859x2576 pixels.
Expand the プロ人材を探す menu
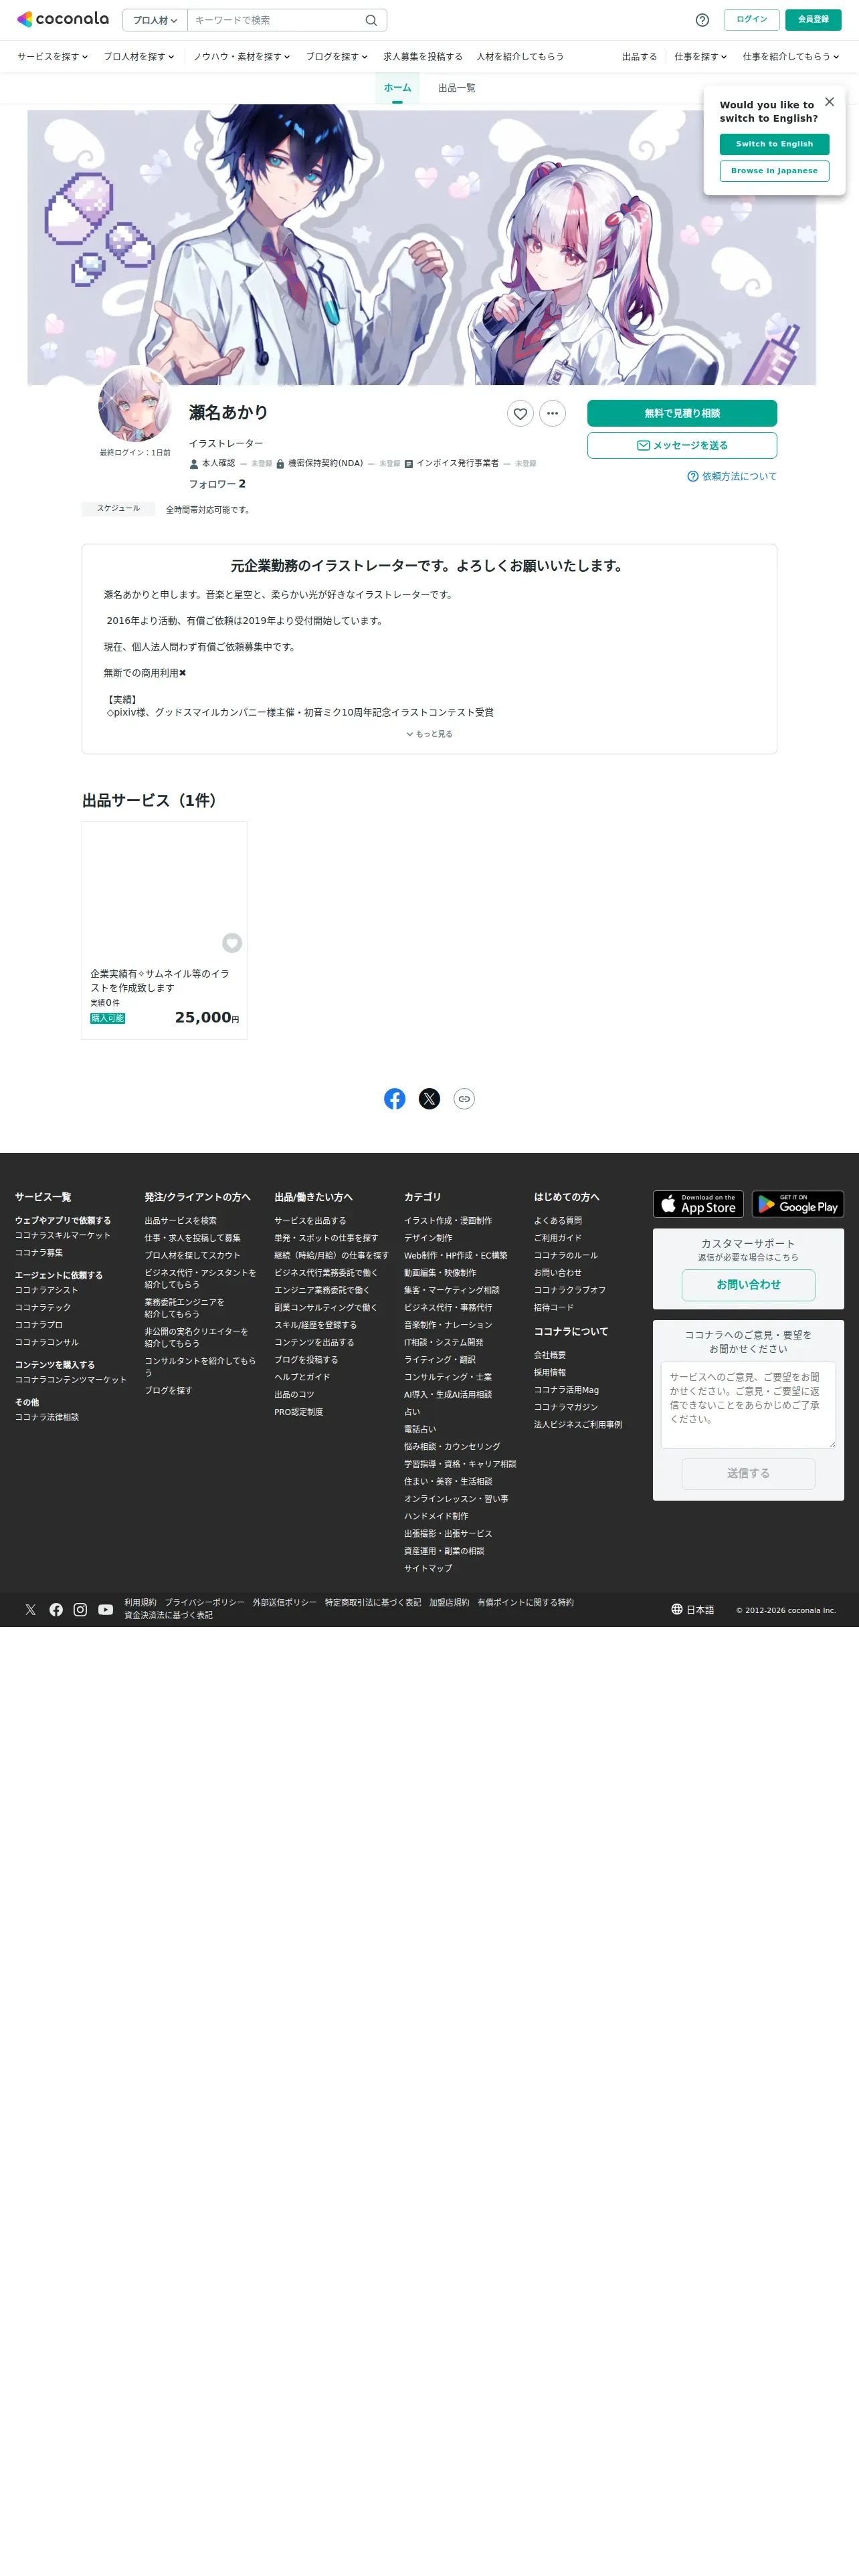click(x=139, y=57)
